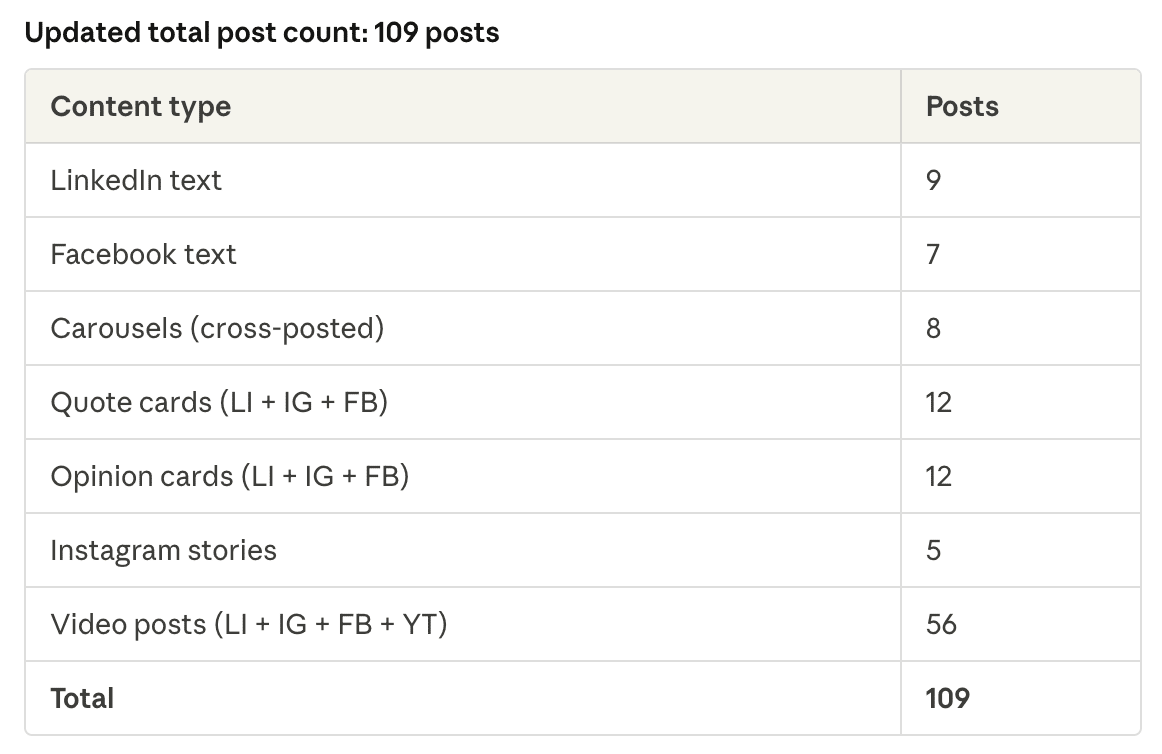Select the 'LinkedIn text' row label
The height and width of the screenshot is (754, 1162).
136,180
